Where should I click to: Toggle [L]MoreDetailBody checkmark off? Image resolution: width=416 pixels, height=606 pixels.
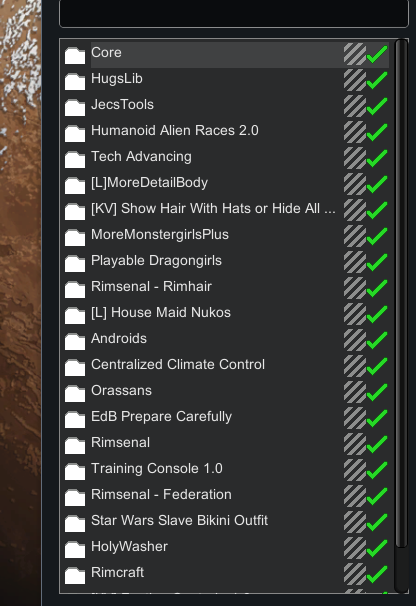point(377,184)
